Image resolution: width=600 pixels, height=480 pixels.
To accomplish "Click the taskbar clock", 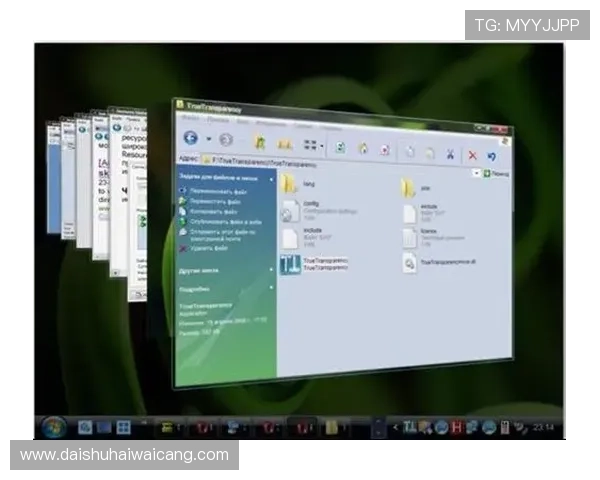I will (x=546, y=427).
